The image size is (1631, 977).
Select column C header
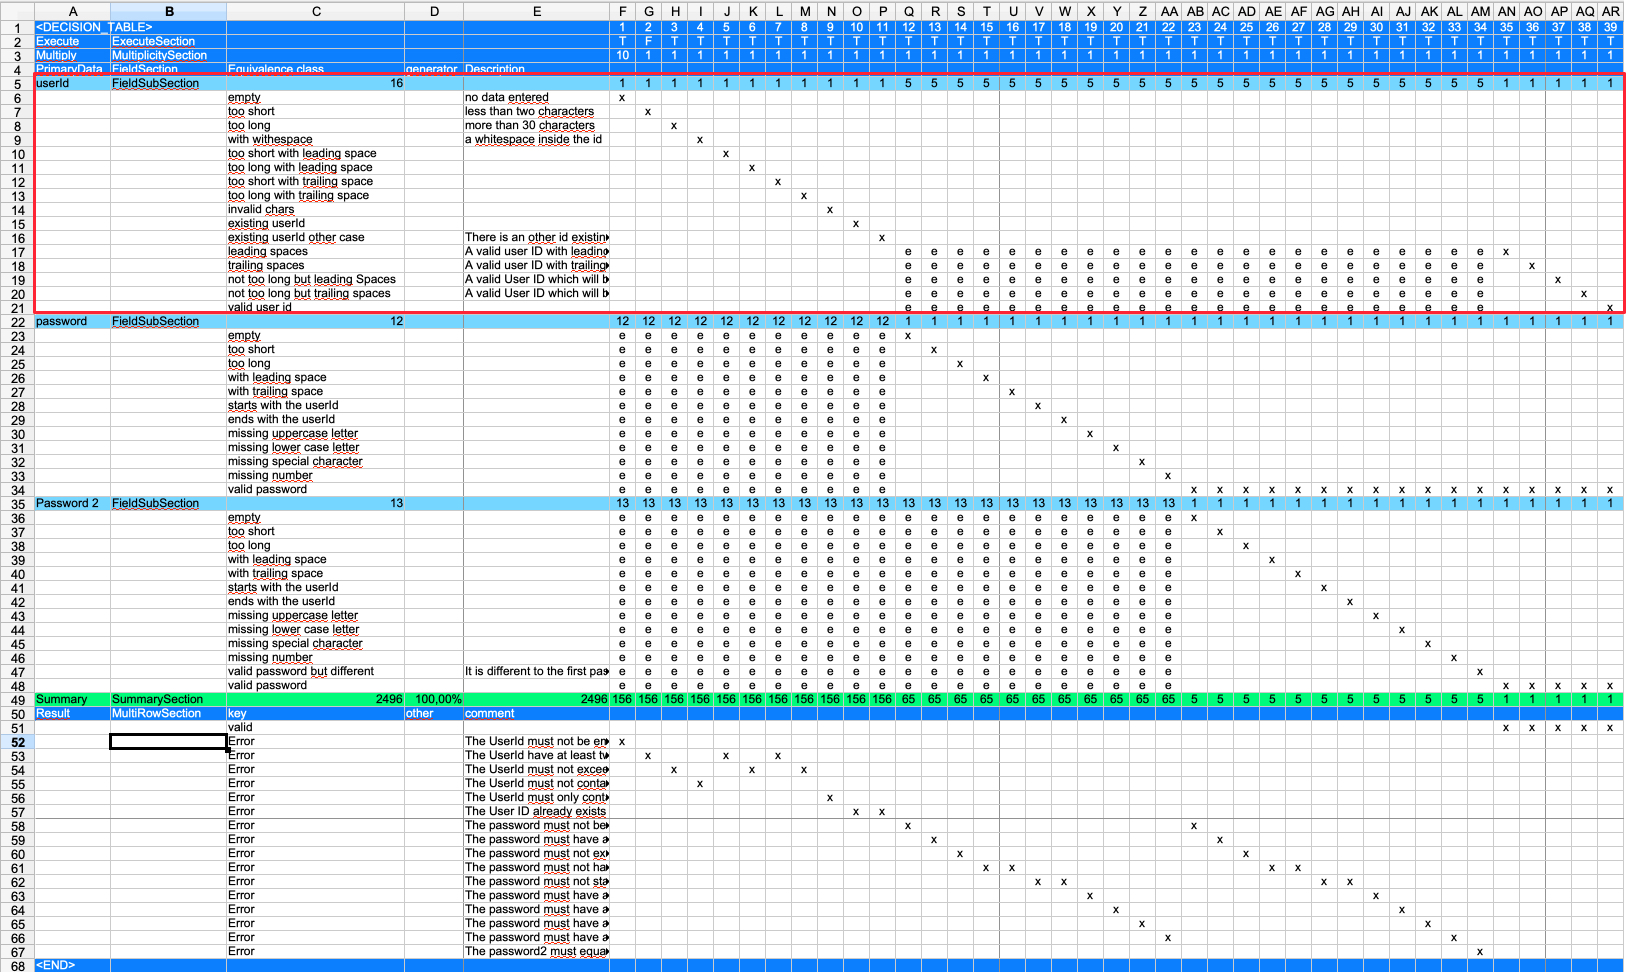315,12
